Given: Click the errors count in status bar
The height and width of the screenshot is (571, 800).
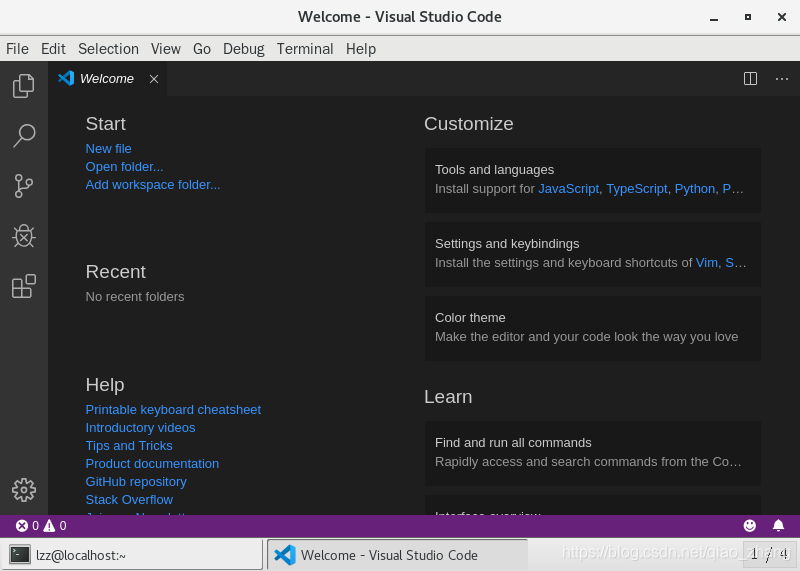Looking at the screenshot, I should (27, 526).
